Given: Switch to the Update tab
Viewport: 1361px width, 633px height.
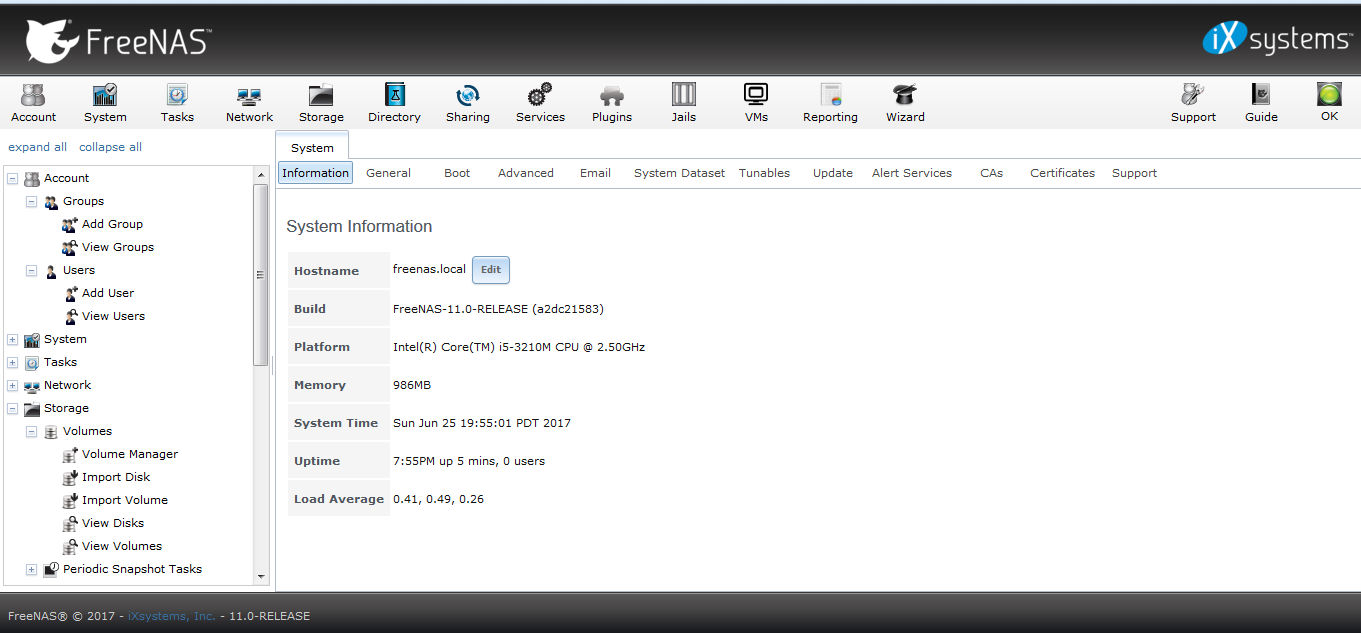Looking at the screenshot, I should (x=833, y=173).
